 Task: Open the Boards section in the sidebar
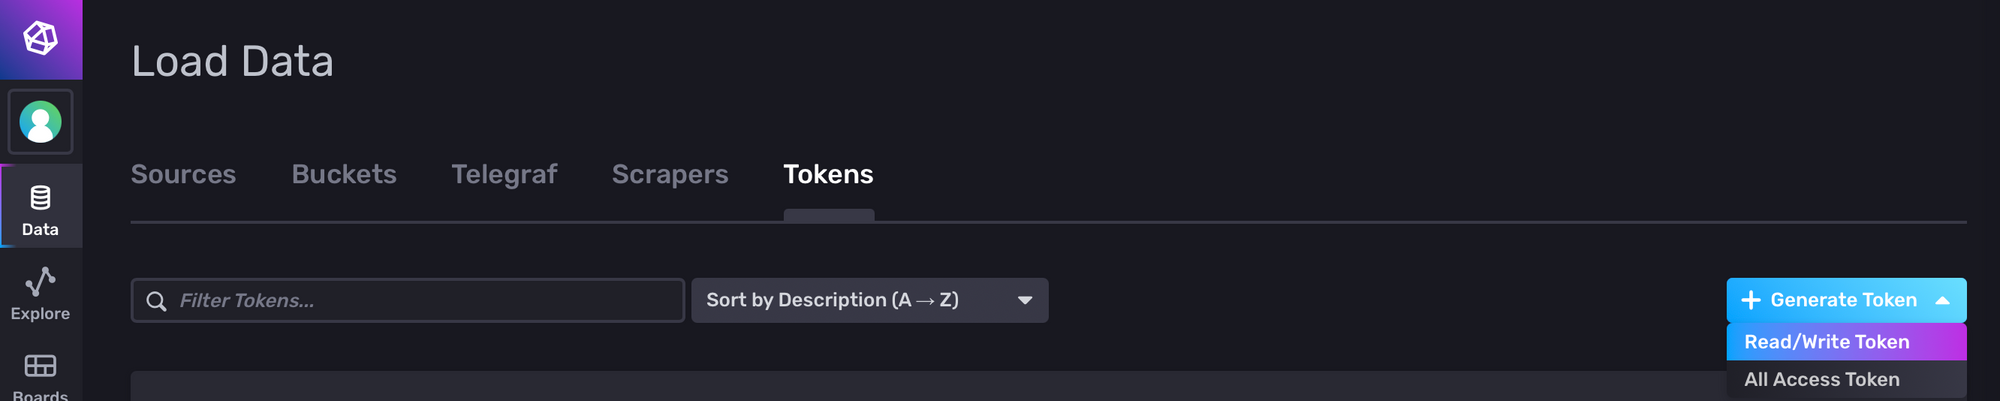41,377
